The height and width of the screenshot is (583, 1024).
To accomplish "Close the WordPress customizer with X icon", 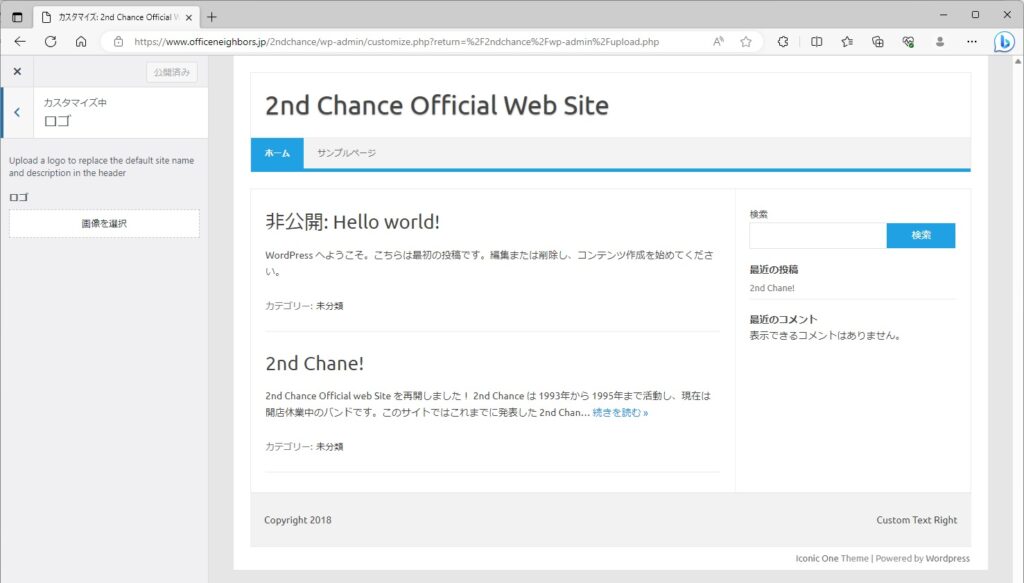I will [x=17, y=72].
